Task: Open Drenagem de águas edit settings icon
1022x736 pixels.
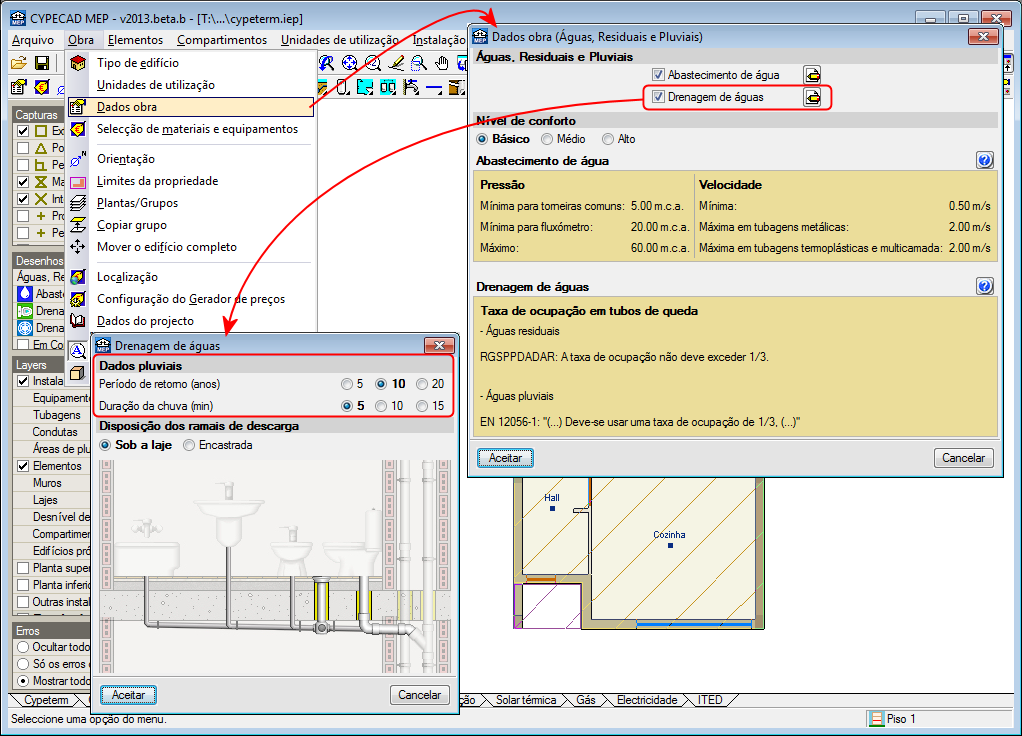Action: (814, 97)
